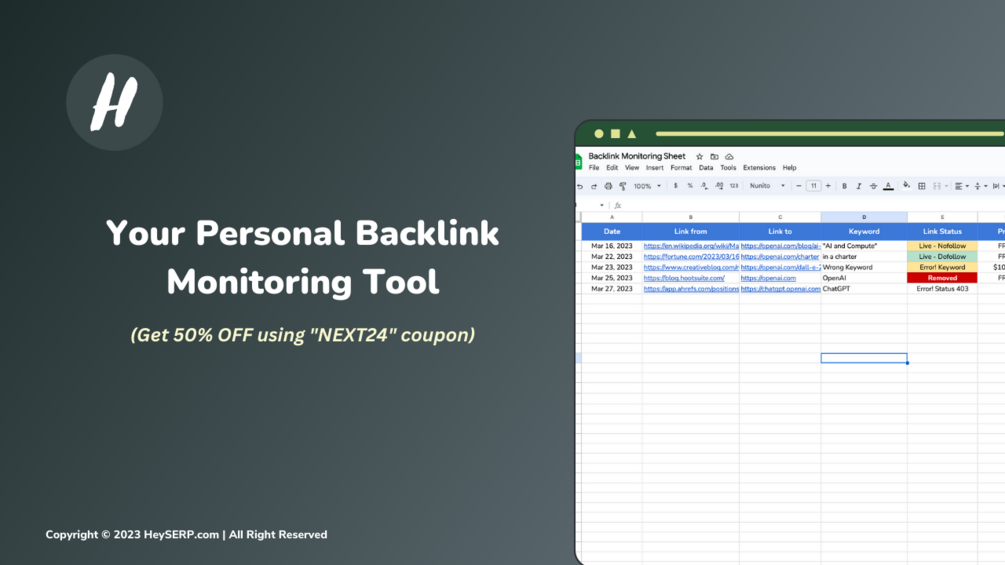Click the ChatGPT keyword cell
The height and width of the screenshot is (565, 1005).
pos(863,289)
